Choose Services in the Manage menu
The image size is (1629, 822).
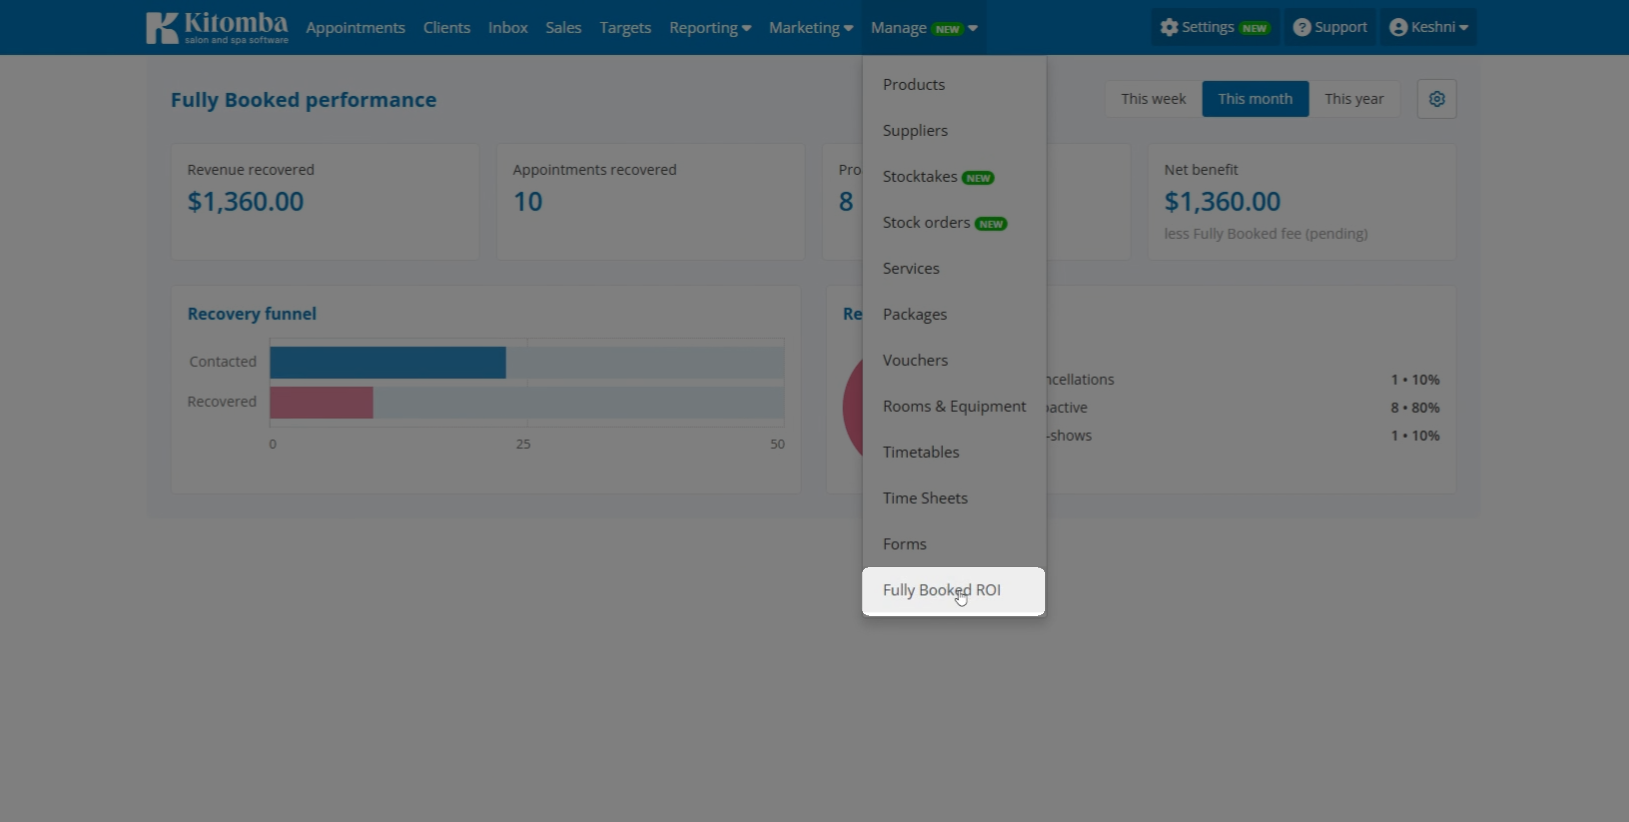coord(954,269)
